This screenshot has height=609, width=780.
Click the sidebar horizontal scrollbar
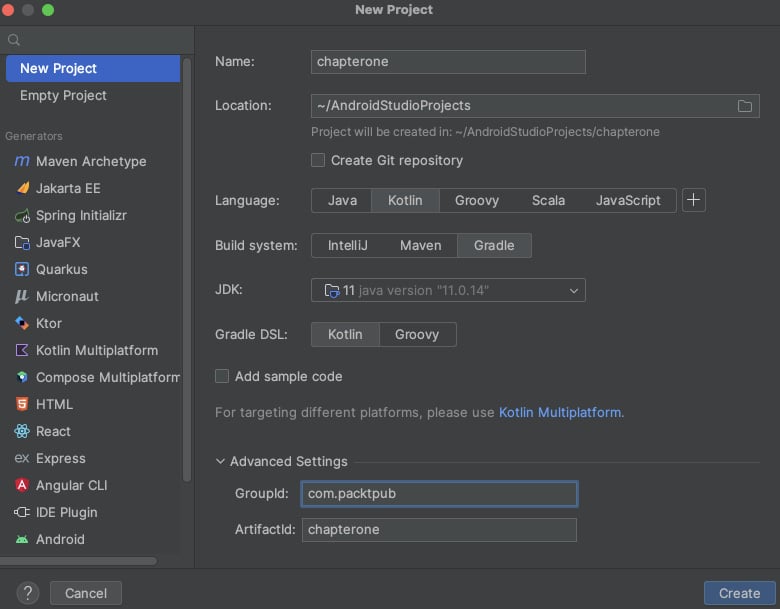(x=79, y=561)
